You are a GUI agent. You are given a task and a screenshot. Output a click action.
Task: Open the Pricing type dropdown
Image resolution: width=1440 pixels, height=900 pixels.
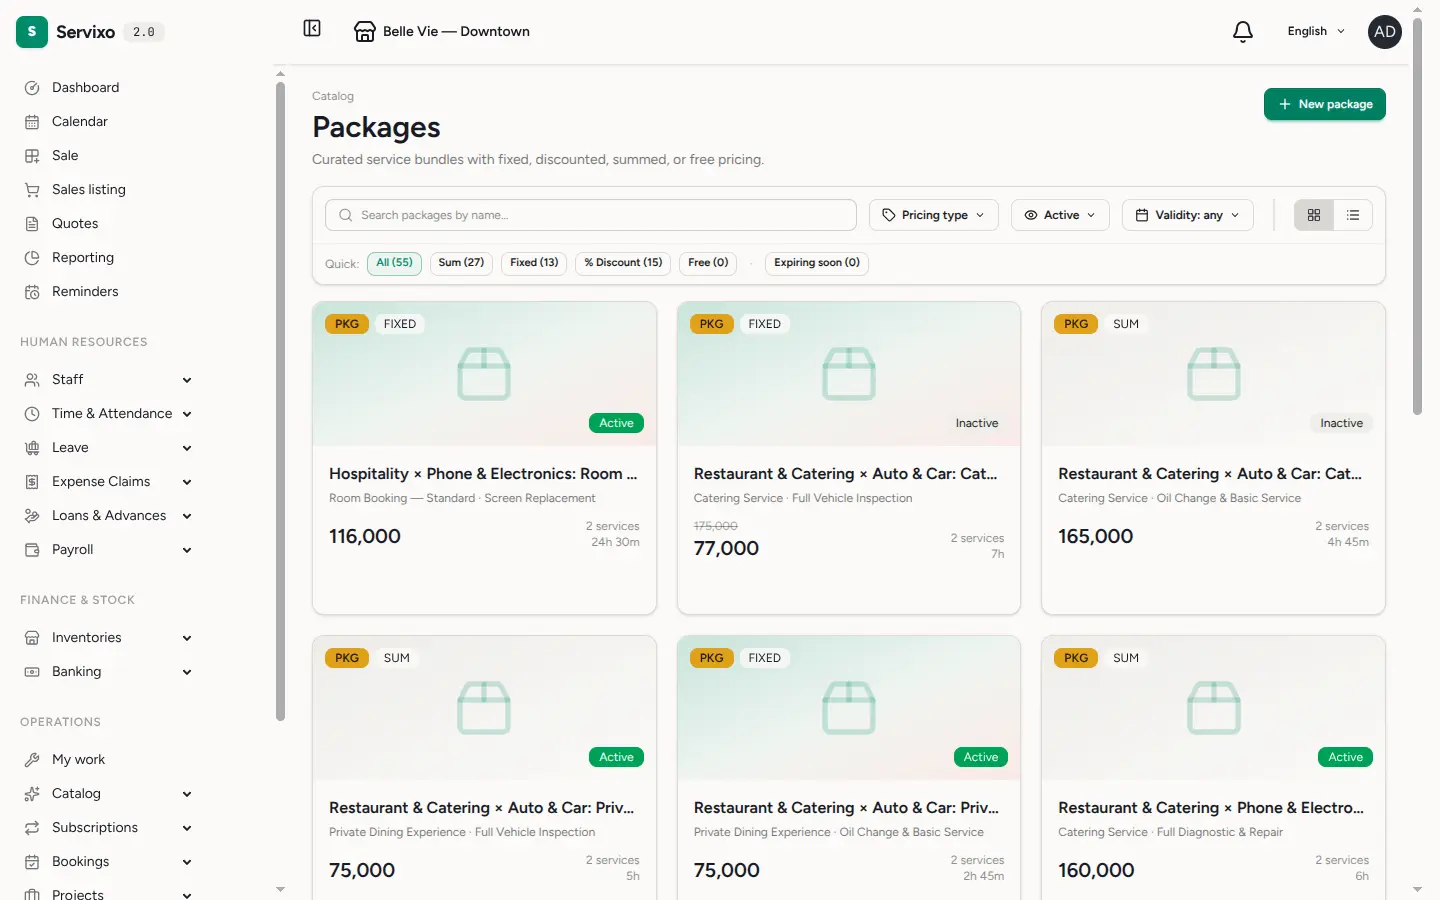[934, 215]
